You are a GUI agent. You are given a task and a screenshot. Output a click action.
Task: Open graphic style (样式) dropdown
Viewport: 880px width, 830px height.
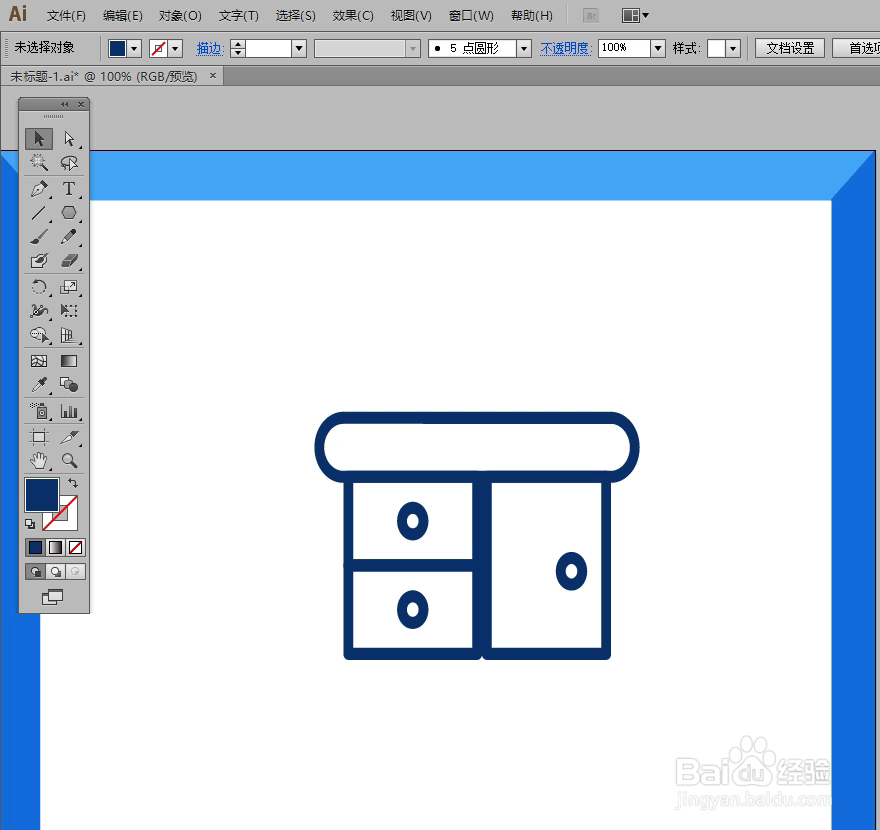[x=733, y=49]
